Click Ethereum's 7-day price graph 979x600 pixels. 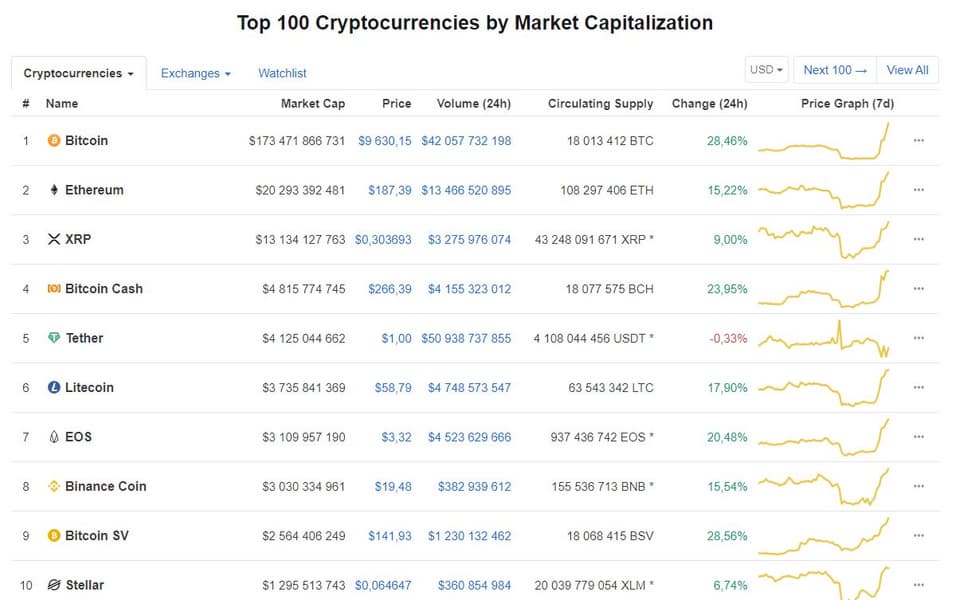[x=824, y=190]
